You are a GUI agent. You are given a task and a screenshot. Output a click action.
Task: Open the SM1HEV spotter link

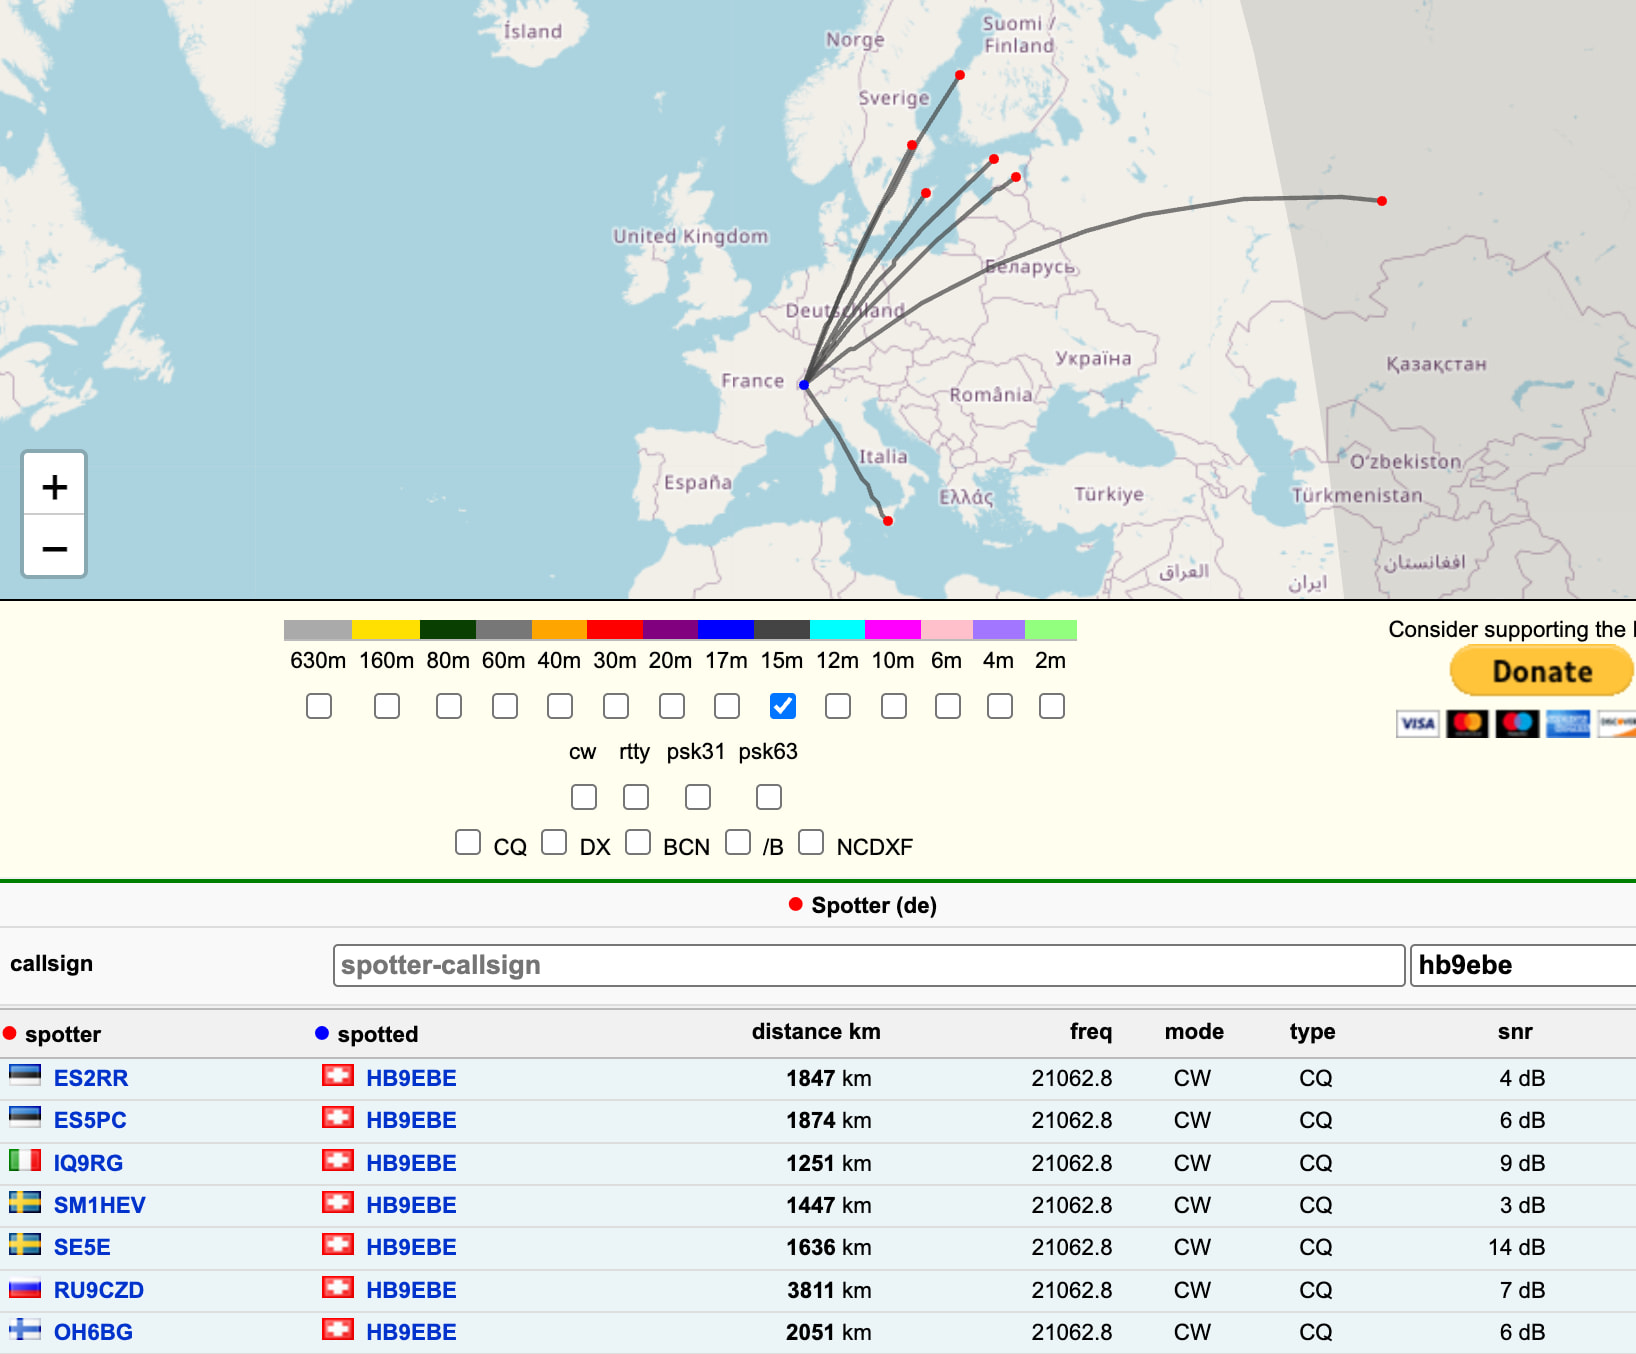tap(99, 1205)
